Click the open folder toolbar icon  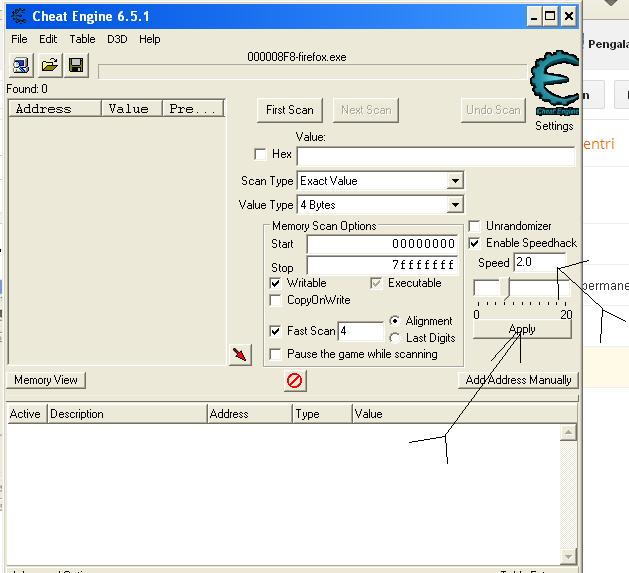point(49,65)
